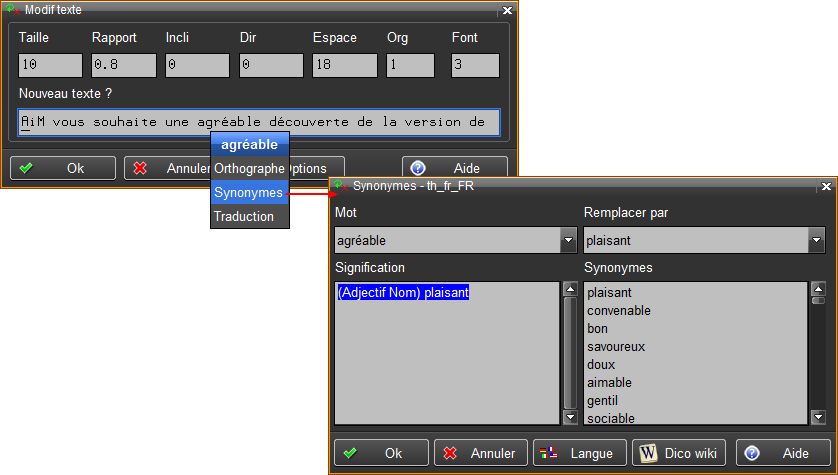The width and height of the screenshot is (838, 475).
Task: Choose Traduction from the context menu
Action: (244, 216)
